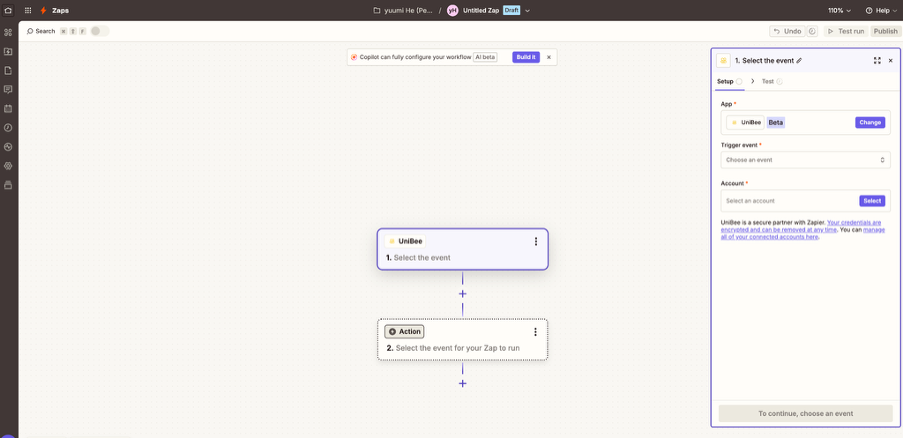Open the four-shapes components icon in sidebar
Image resolution: width=904 pixels, height=438 pixels.
coord(8,32)
